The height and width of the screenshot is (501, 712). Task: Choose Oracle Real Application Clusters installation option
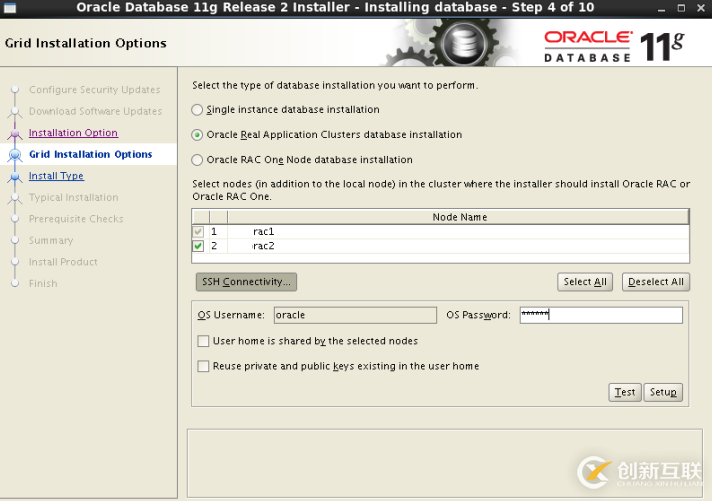tap(197, 135)
